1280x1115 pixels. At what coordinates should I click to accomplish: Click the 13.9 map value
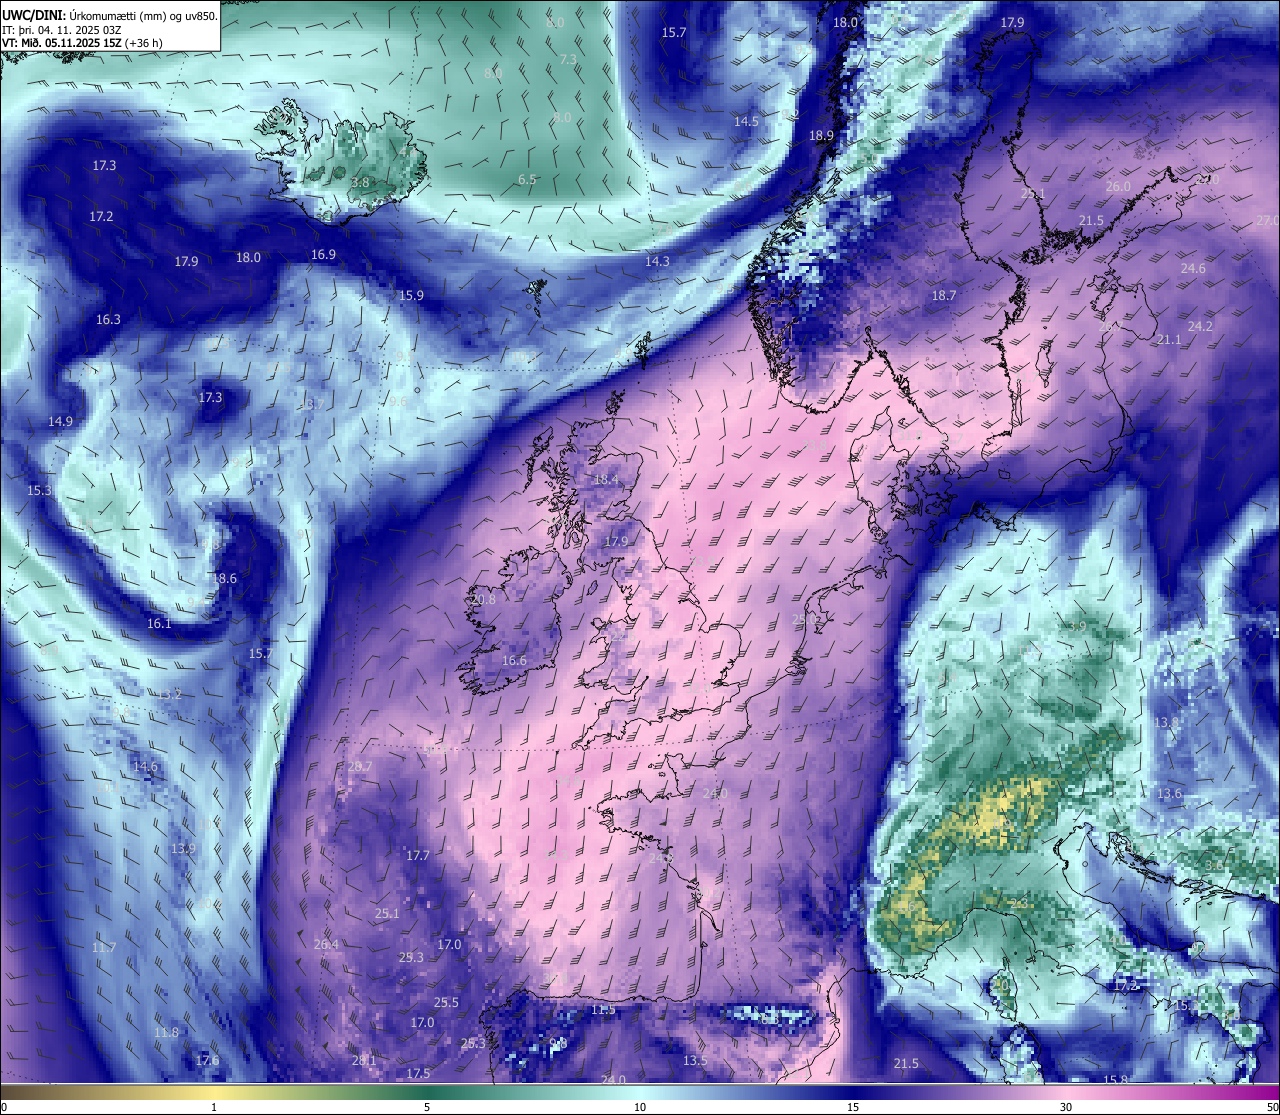(x=183, y=849)
